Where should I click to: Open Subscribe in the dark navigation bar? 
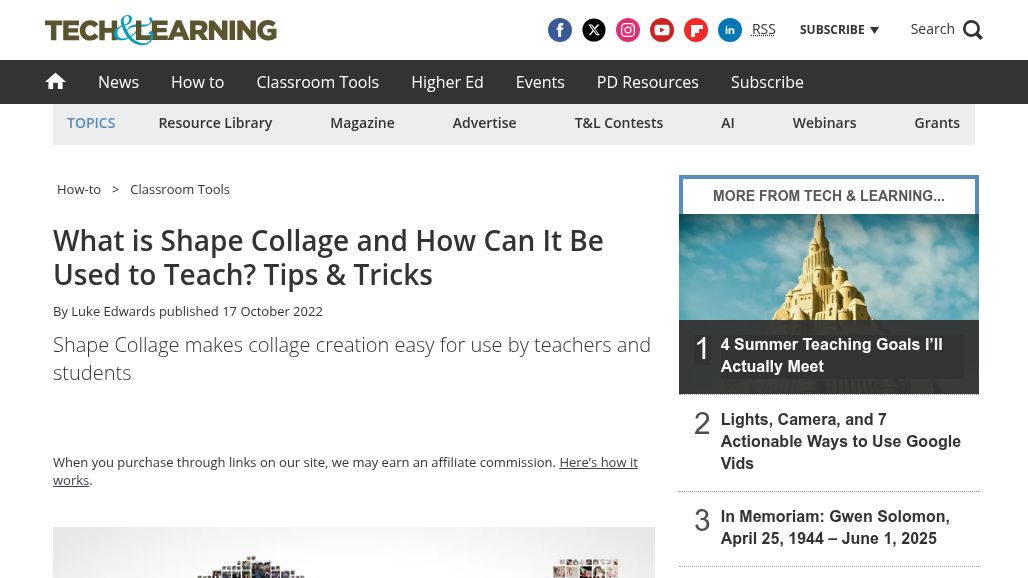[767, 82]
